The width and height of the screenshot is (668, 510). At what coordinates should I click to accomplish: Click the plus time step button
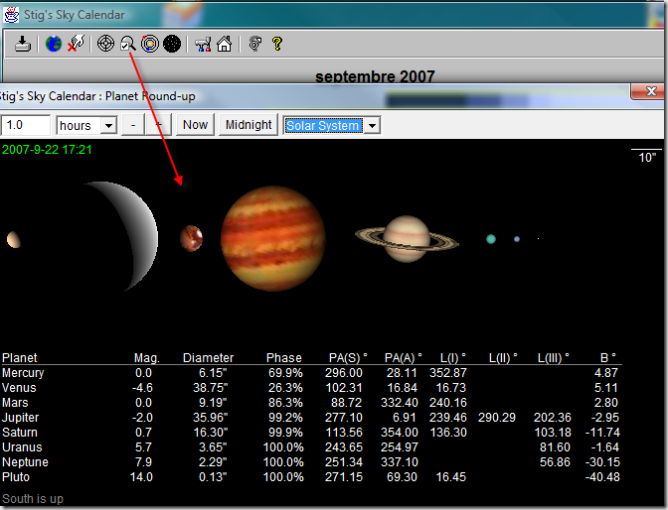(158, 125)
